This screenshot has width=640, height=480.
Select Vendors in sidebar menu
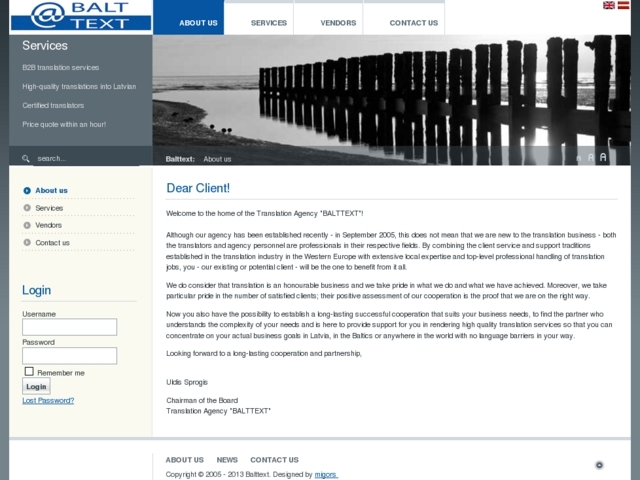point(49,225)
